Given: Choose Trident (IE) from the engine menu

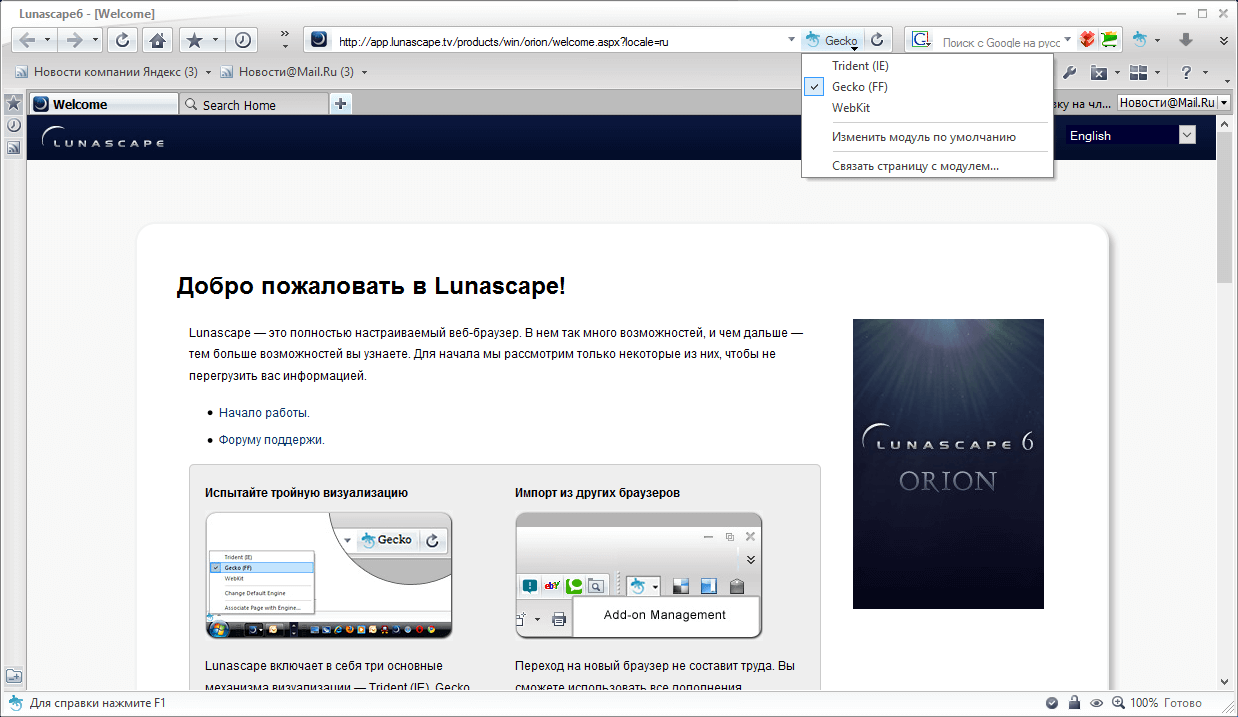Looking at the screenshot, I should pyautogui.click(x=927, y=66).
